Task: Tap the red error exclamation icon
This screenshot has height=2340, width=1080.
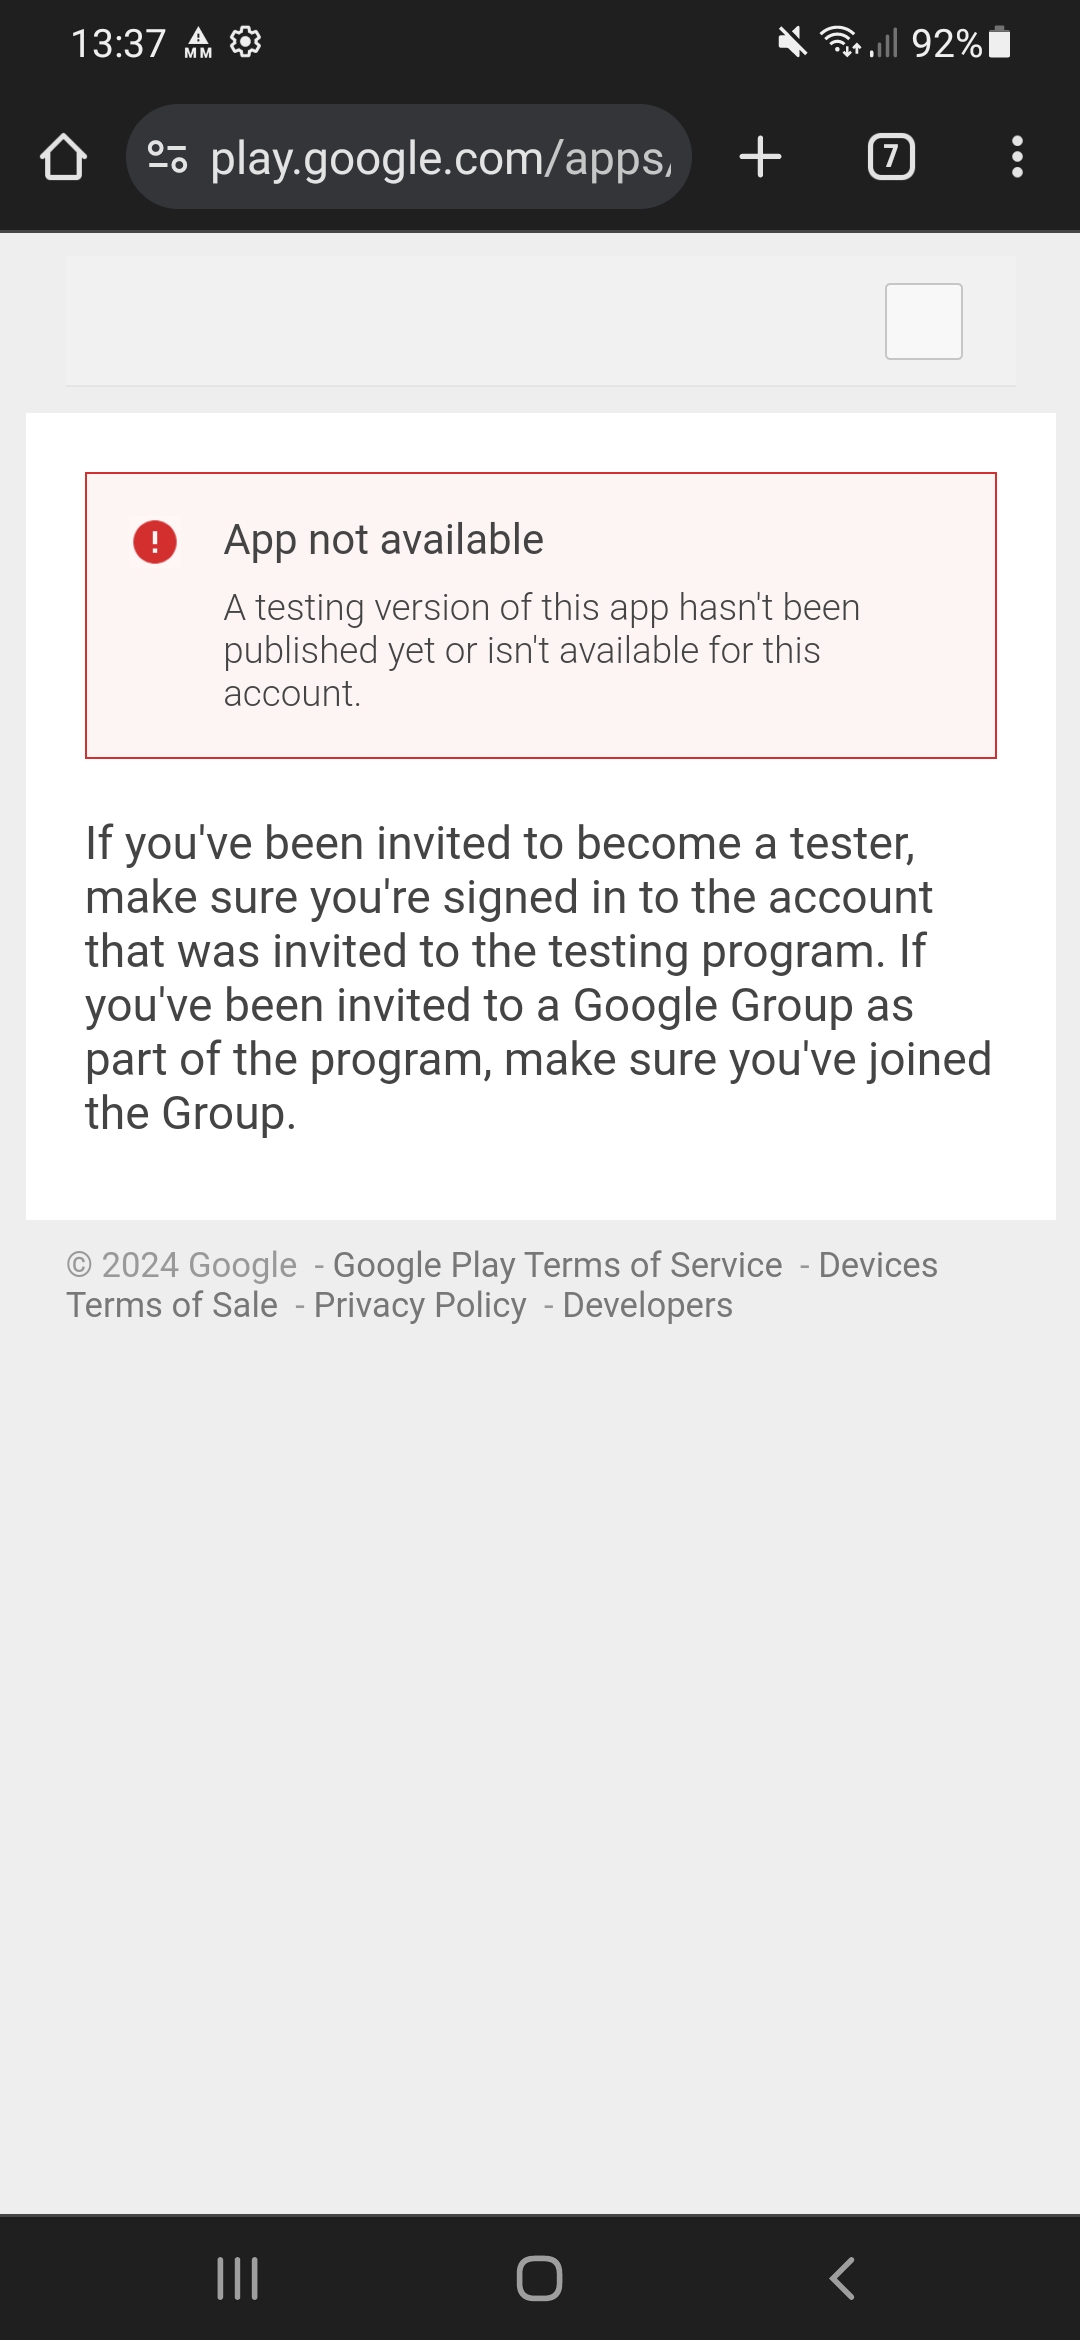Action: pos(155,542)
